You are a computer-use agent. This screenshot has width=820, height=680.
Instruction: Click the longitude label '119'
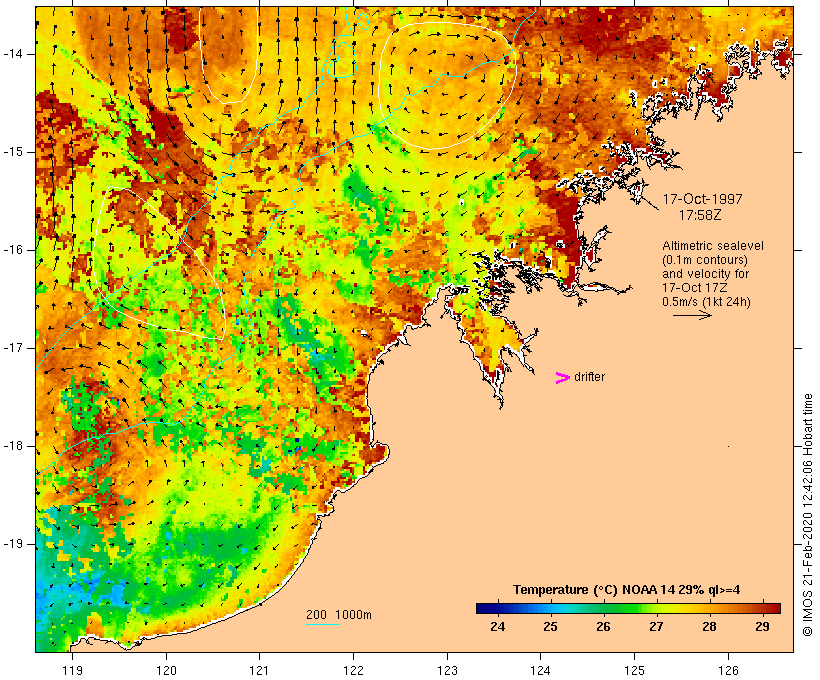(x=72, y=670)
